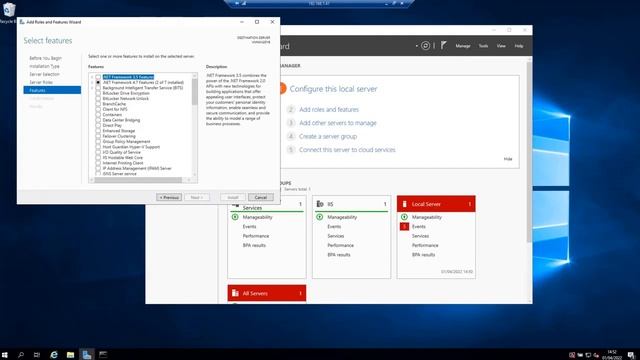Click Add roles and features link
This screenshot has width=640, height=360.
329,109
